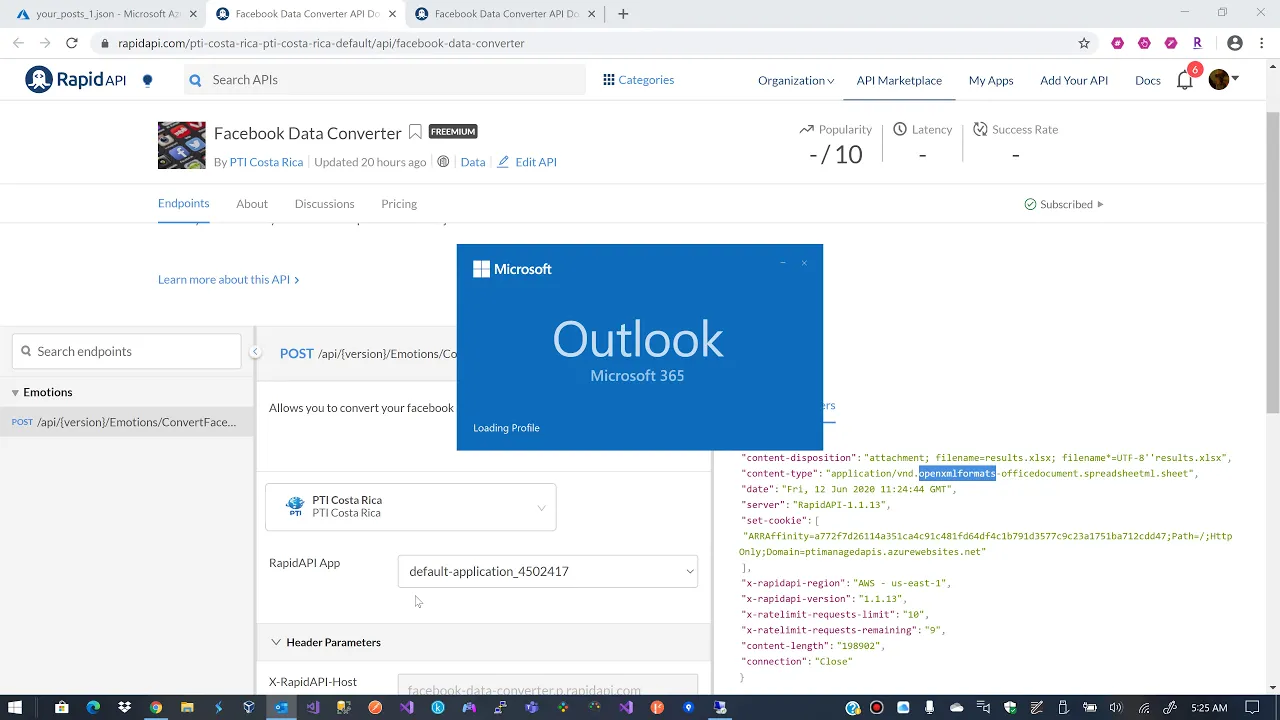The width and height of the screenshot is (1280, 720).
Task: Click the FREEMIUM badge
Action: coord(453,131)
